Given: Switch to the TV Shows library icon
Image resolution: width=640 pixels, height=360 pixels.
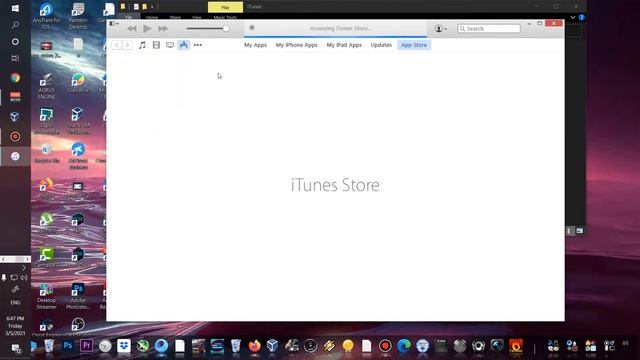Looking at the screenshot, I should [x=170, y=45].
